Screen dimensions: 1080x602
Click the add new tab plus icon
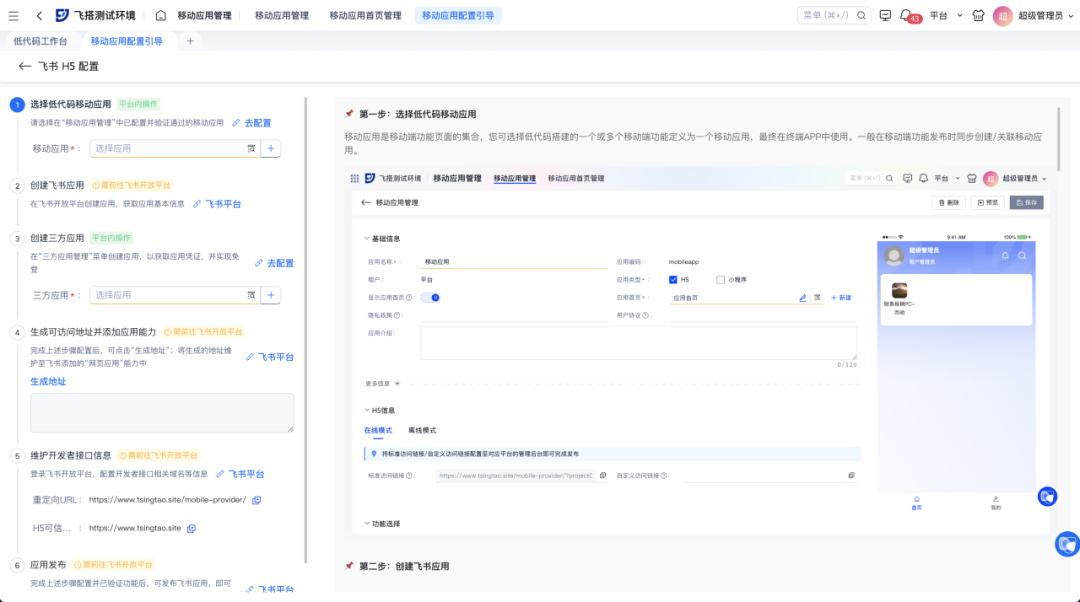click(190, 41)
